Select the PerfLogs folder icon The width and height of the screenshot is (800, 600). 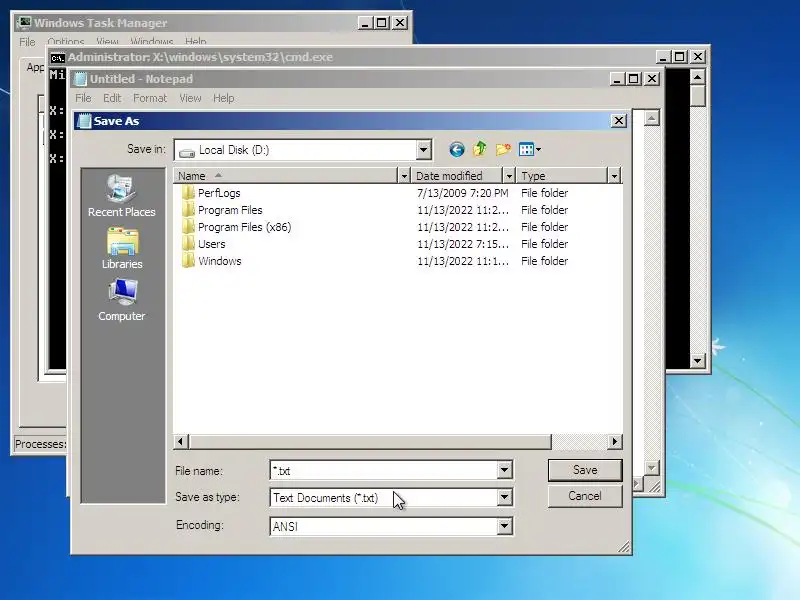(188, 193)
